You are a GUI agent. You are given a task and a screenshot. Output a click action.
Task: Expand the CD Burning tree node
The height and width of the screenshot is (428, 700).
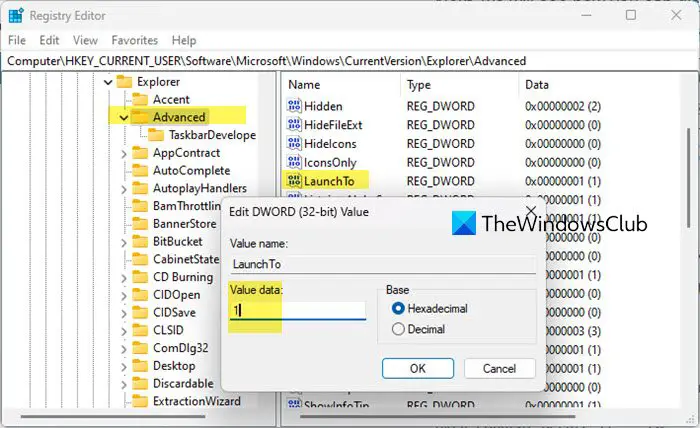tap(124, 278)
